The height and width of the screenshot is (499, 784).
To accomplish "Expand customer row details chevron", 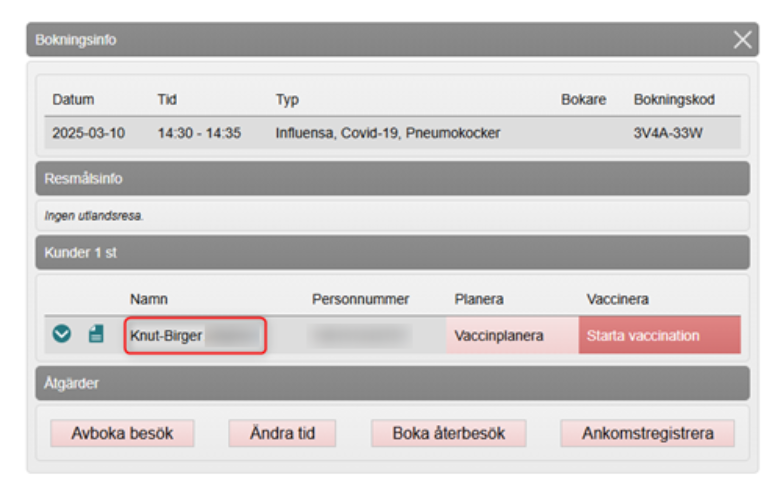I will coord(62,335).
